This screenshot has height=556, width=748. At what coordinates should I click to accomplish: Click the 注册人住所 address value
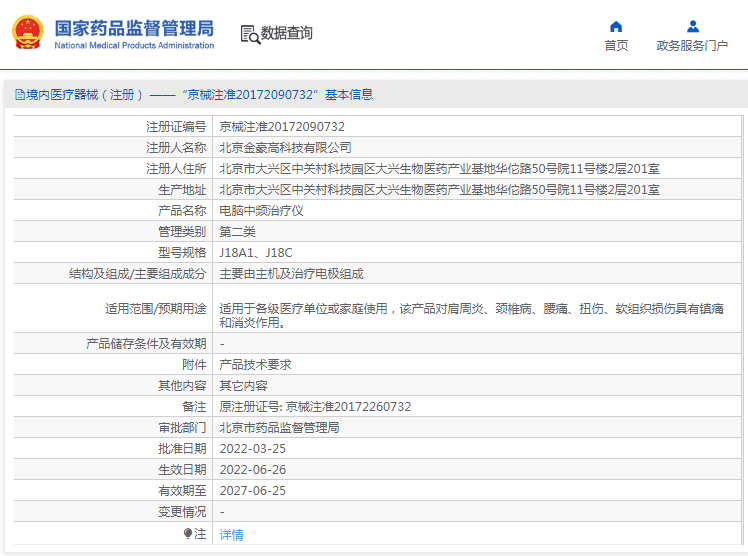pos(439,169)
